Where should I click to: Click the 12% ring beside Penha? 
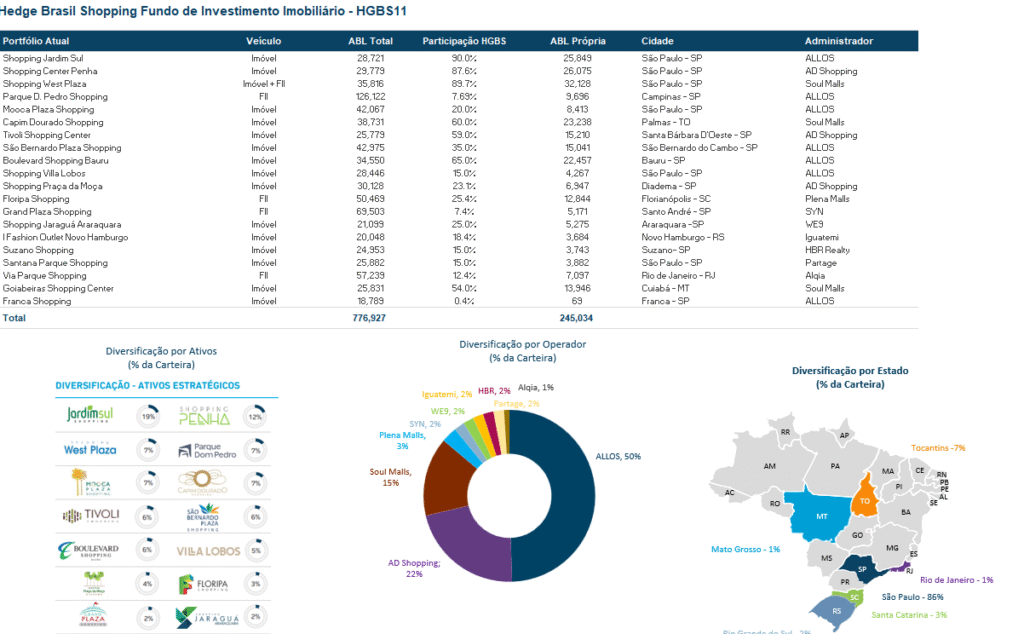pos(255,416)
